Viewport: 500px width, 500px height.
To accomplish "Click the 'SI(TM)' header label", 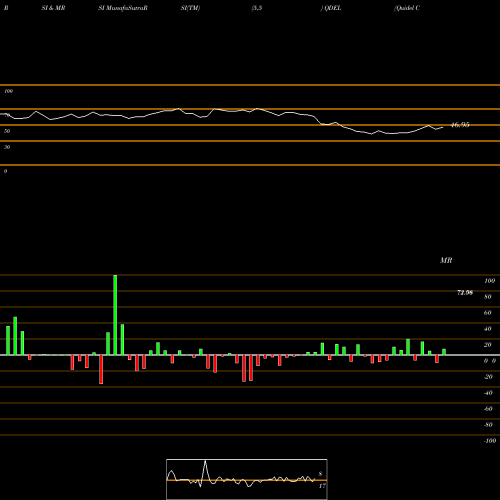I will [x=190, y=8].
